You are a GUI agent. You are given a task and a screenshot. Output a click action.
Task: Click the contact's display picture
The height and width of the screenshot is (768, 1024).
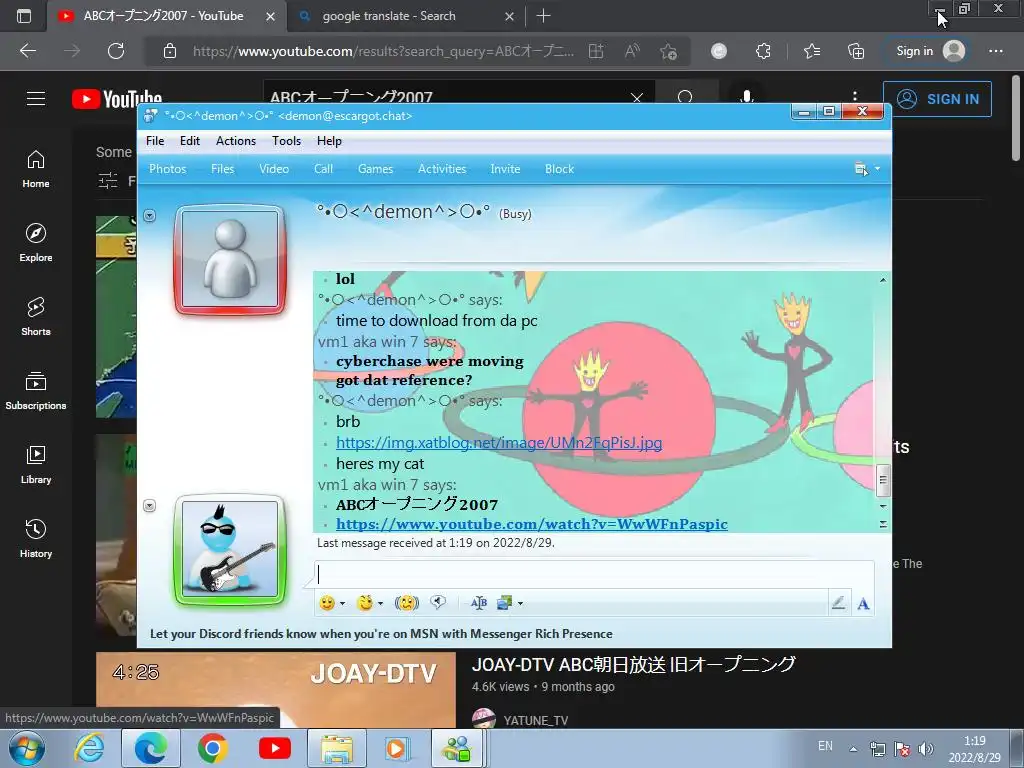tap(230, 259)
